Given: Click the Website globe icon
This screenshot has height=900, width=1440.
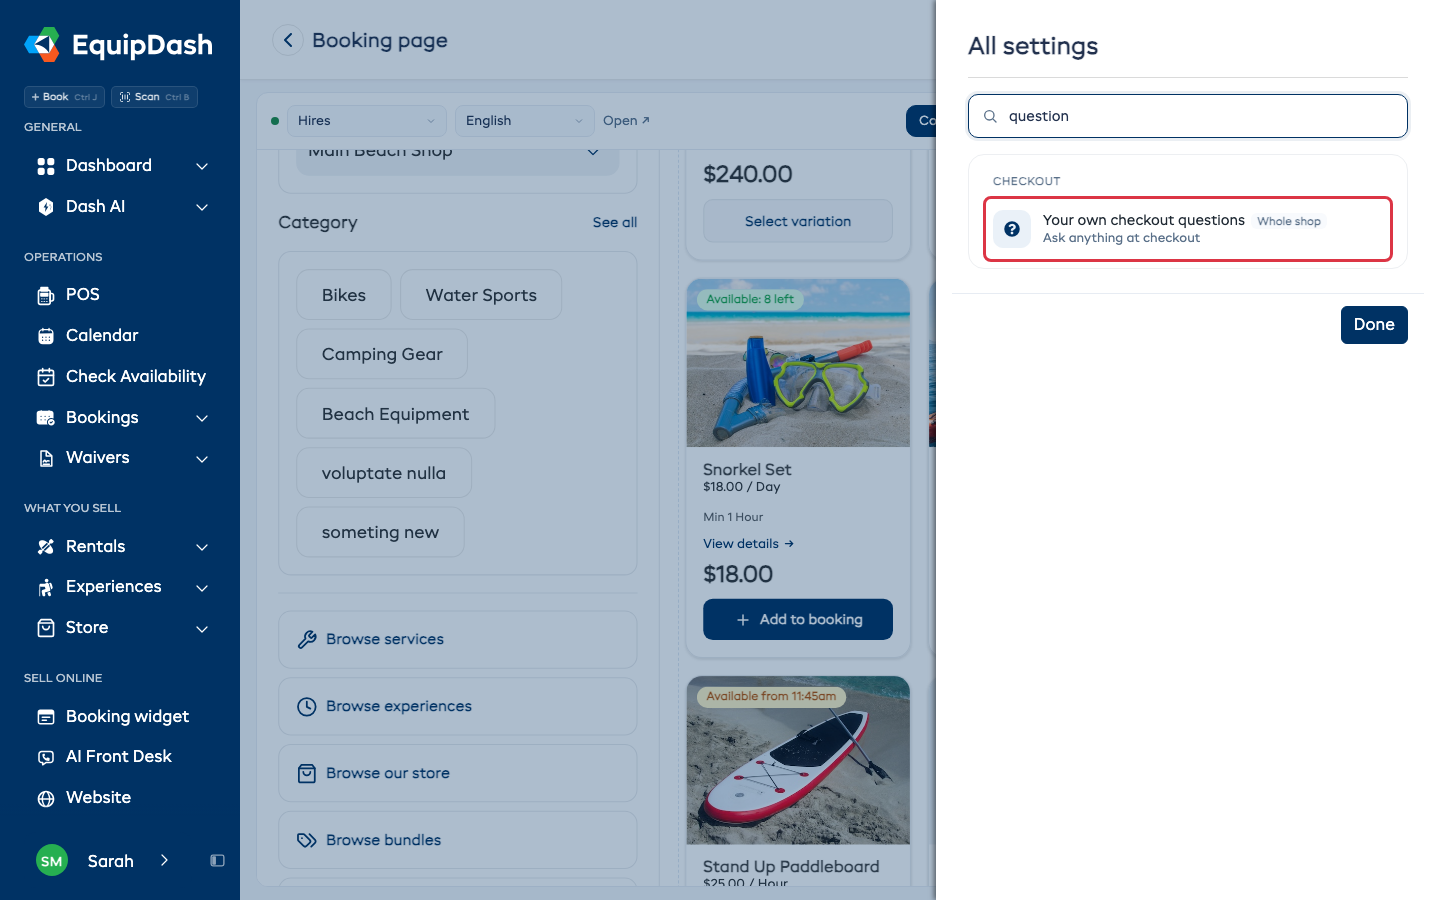Looking at the screenshot, I should [x=46, y=798].
